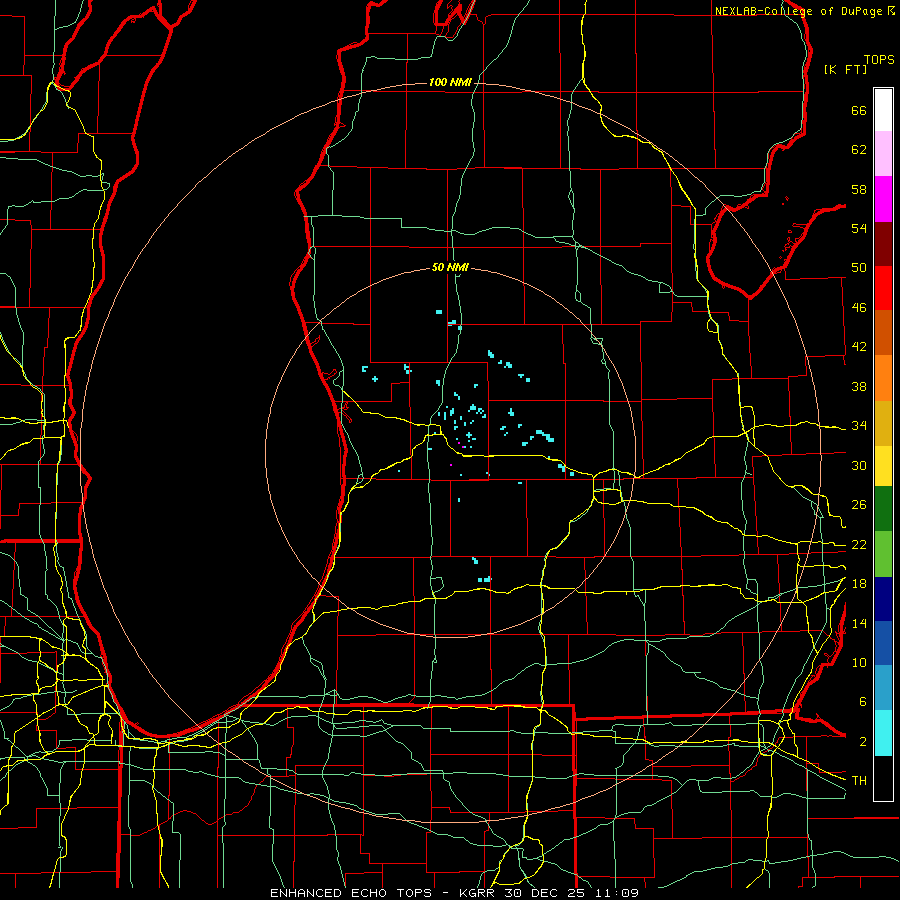Click the gold mustard legend color band
This screenshot has height=900, width=900.
[x=883, y=423]
